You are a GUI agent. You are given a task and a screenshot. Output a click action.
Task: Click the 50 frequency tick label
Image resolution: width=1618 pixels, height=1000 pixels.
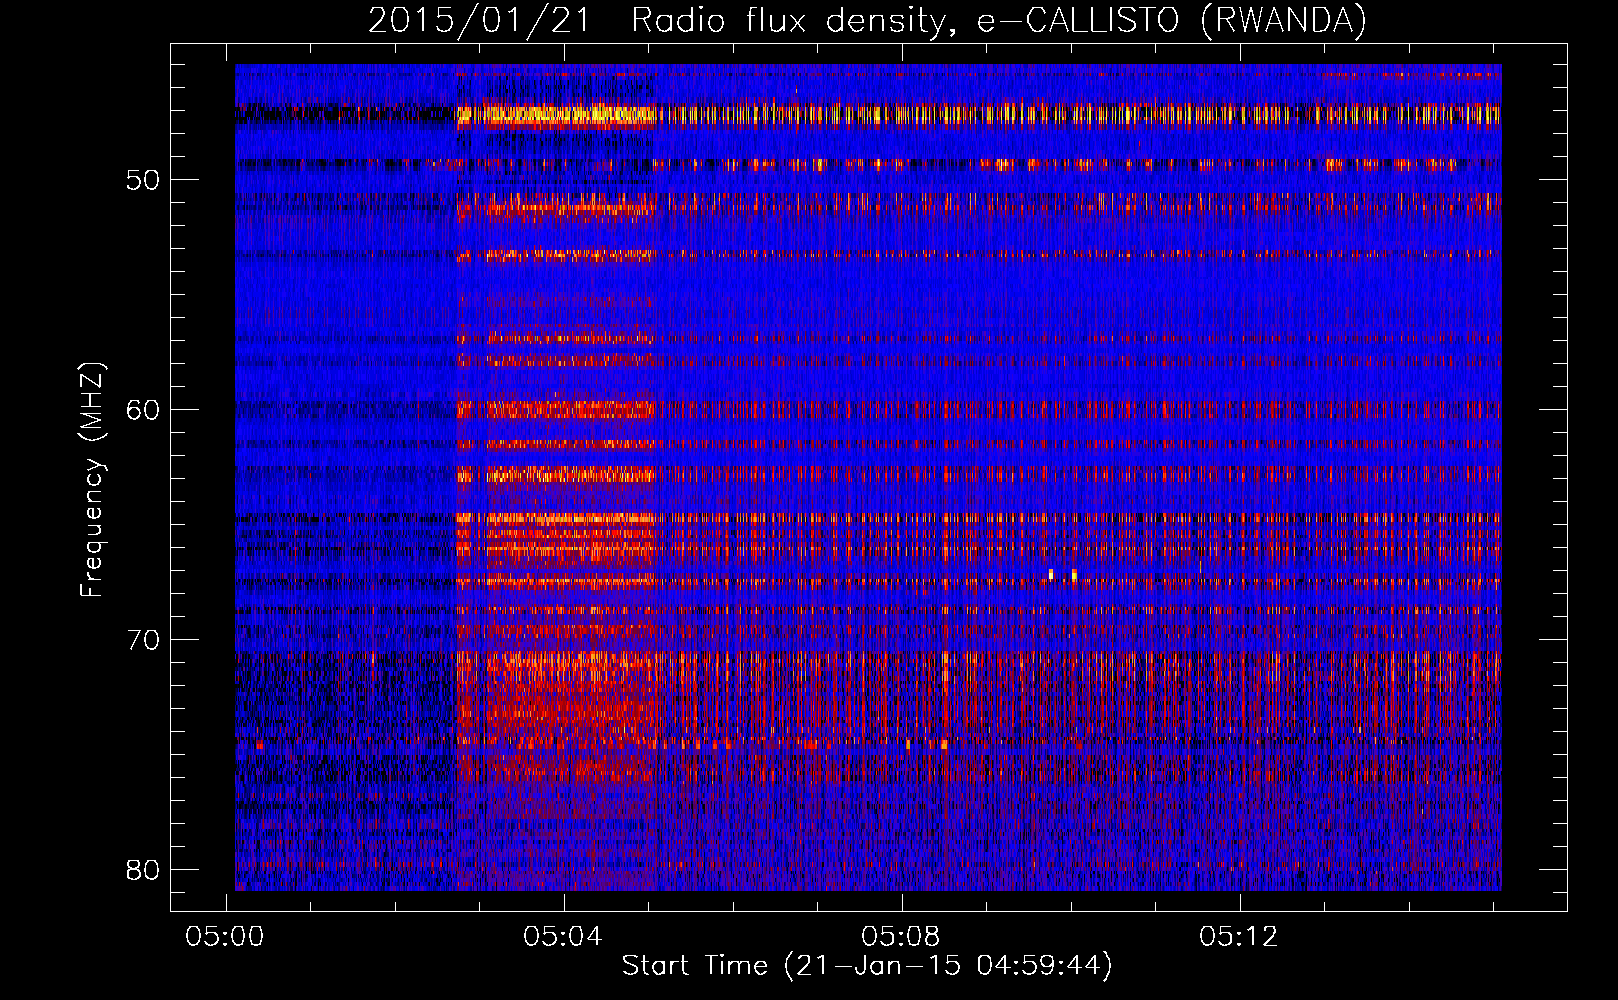coord(144,180)
